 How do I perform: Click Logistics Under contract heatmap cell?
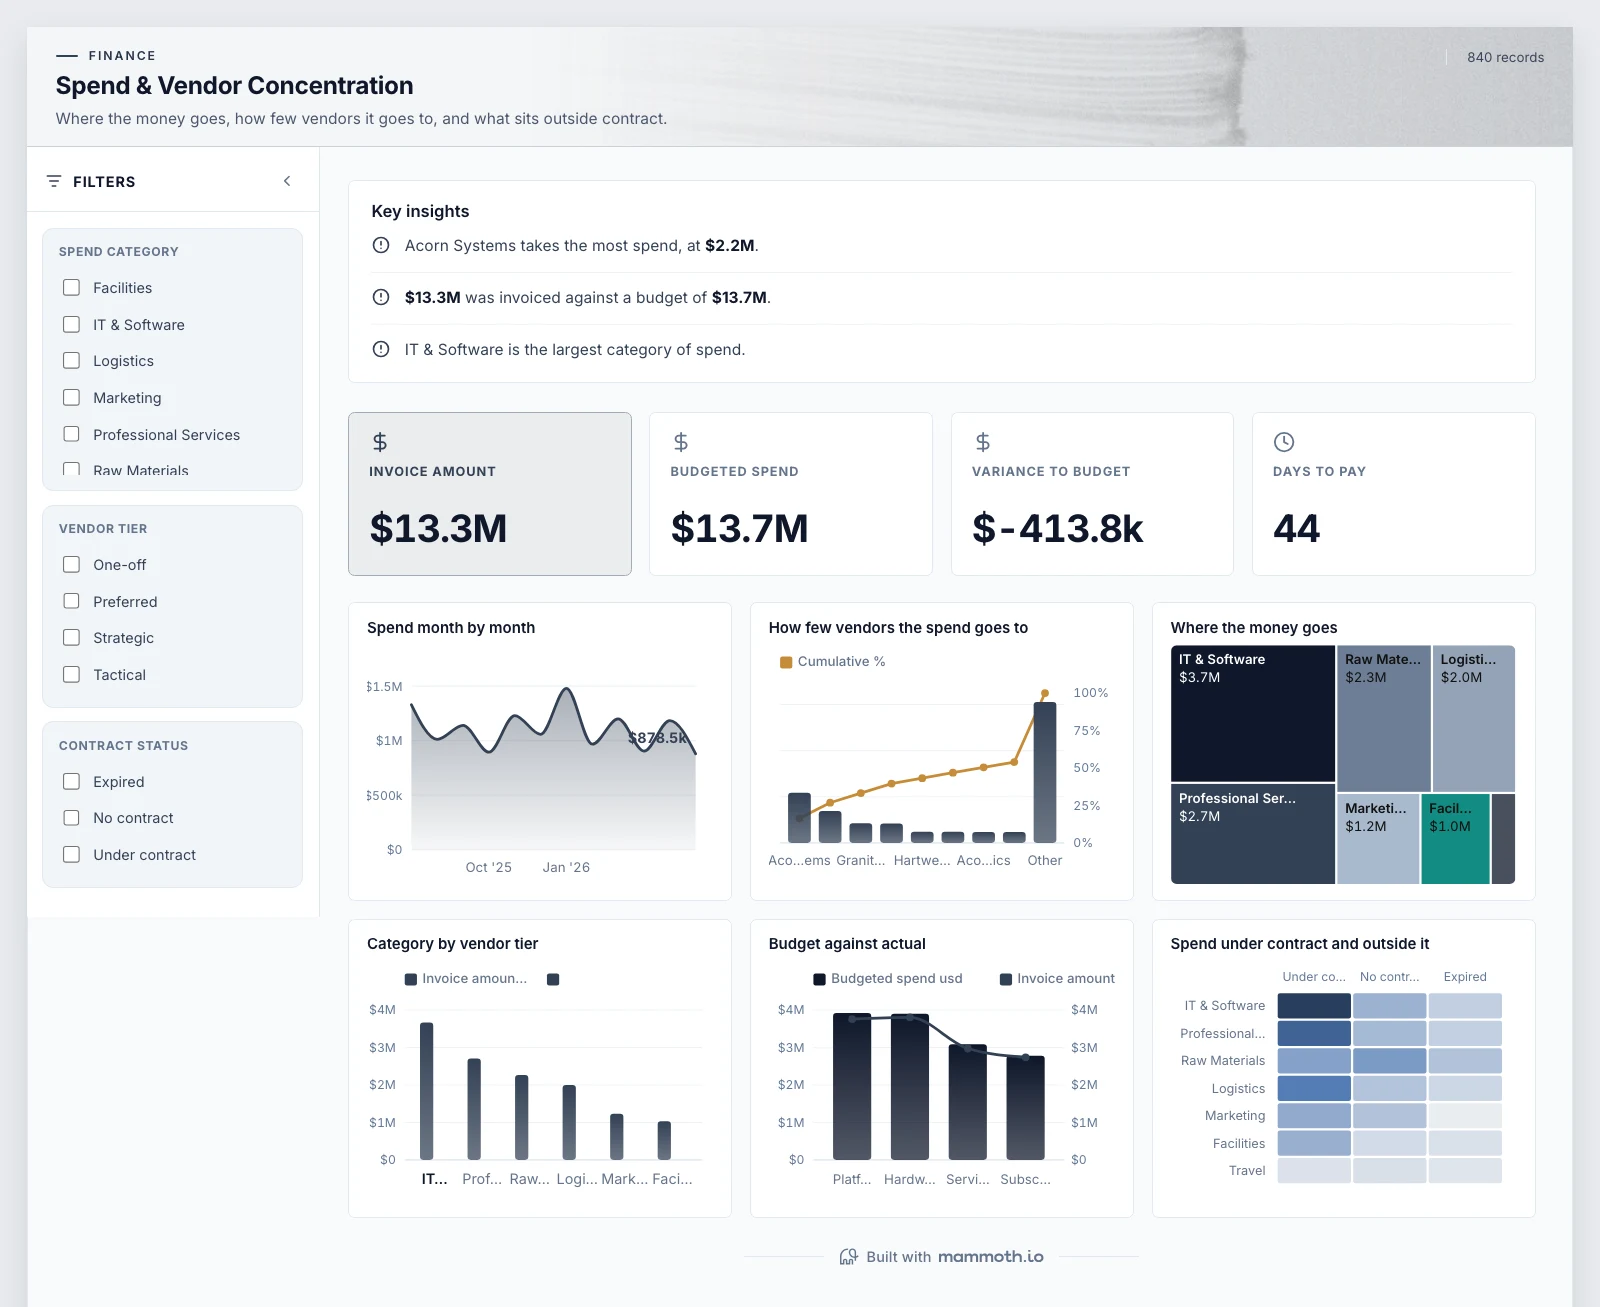click(x=1314, y=1088)
